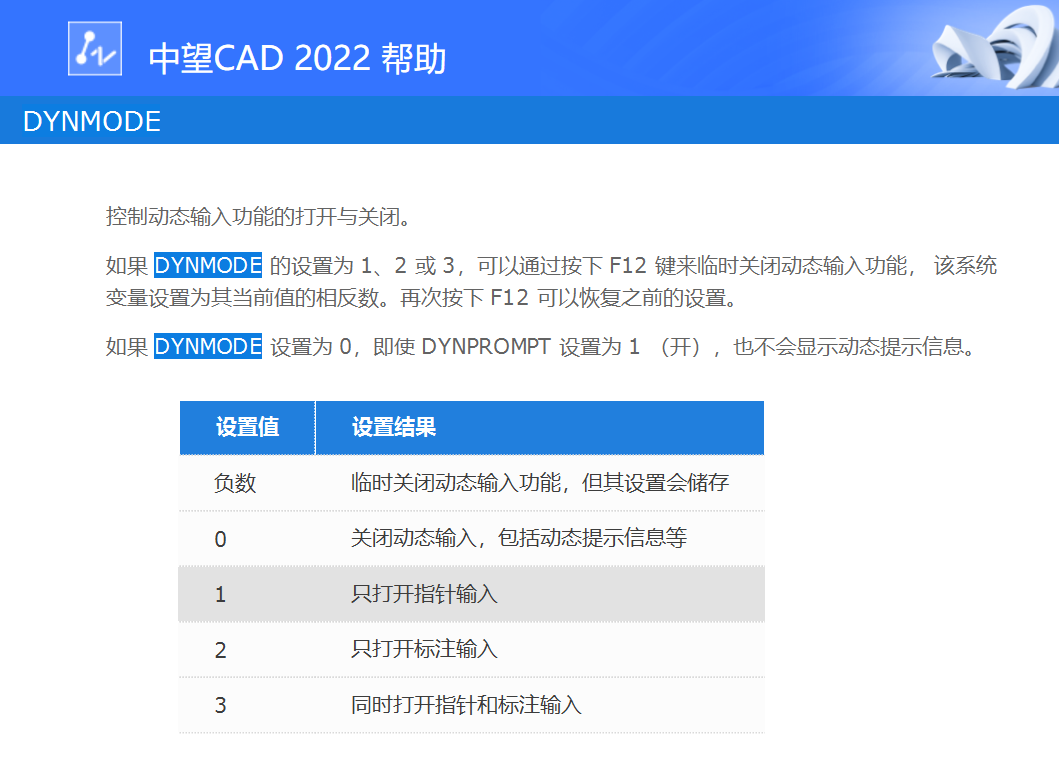
Task: Click the cell 临时关闭动态输入功能，但其设置会储存
Action: 540,483
